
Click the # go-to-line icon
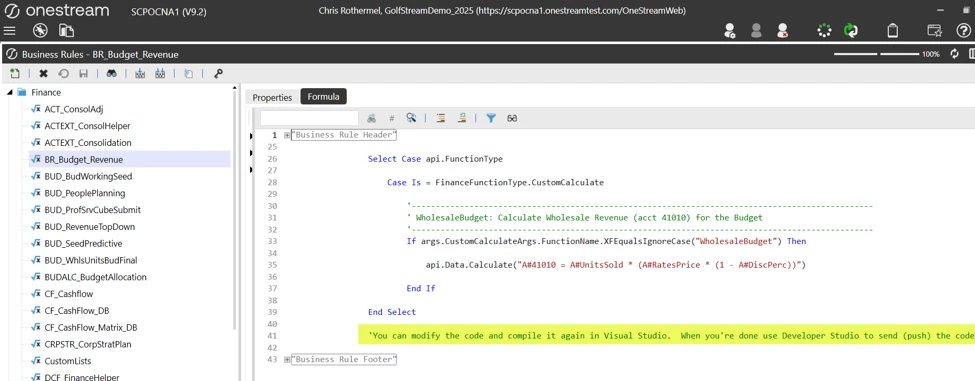(x=391, y=117)
